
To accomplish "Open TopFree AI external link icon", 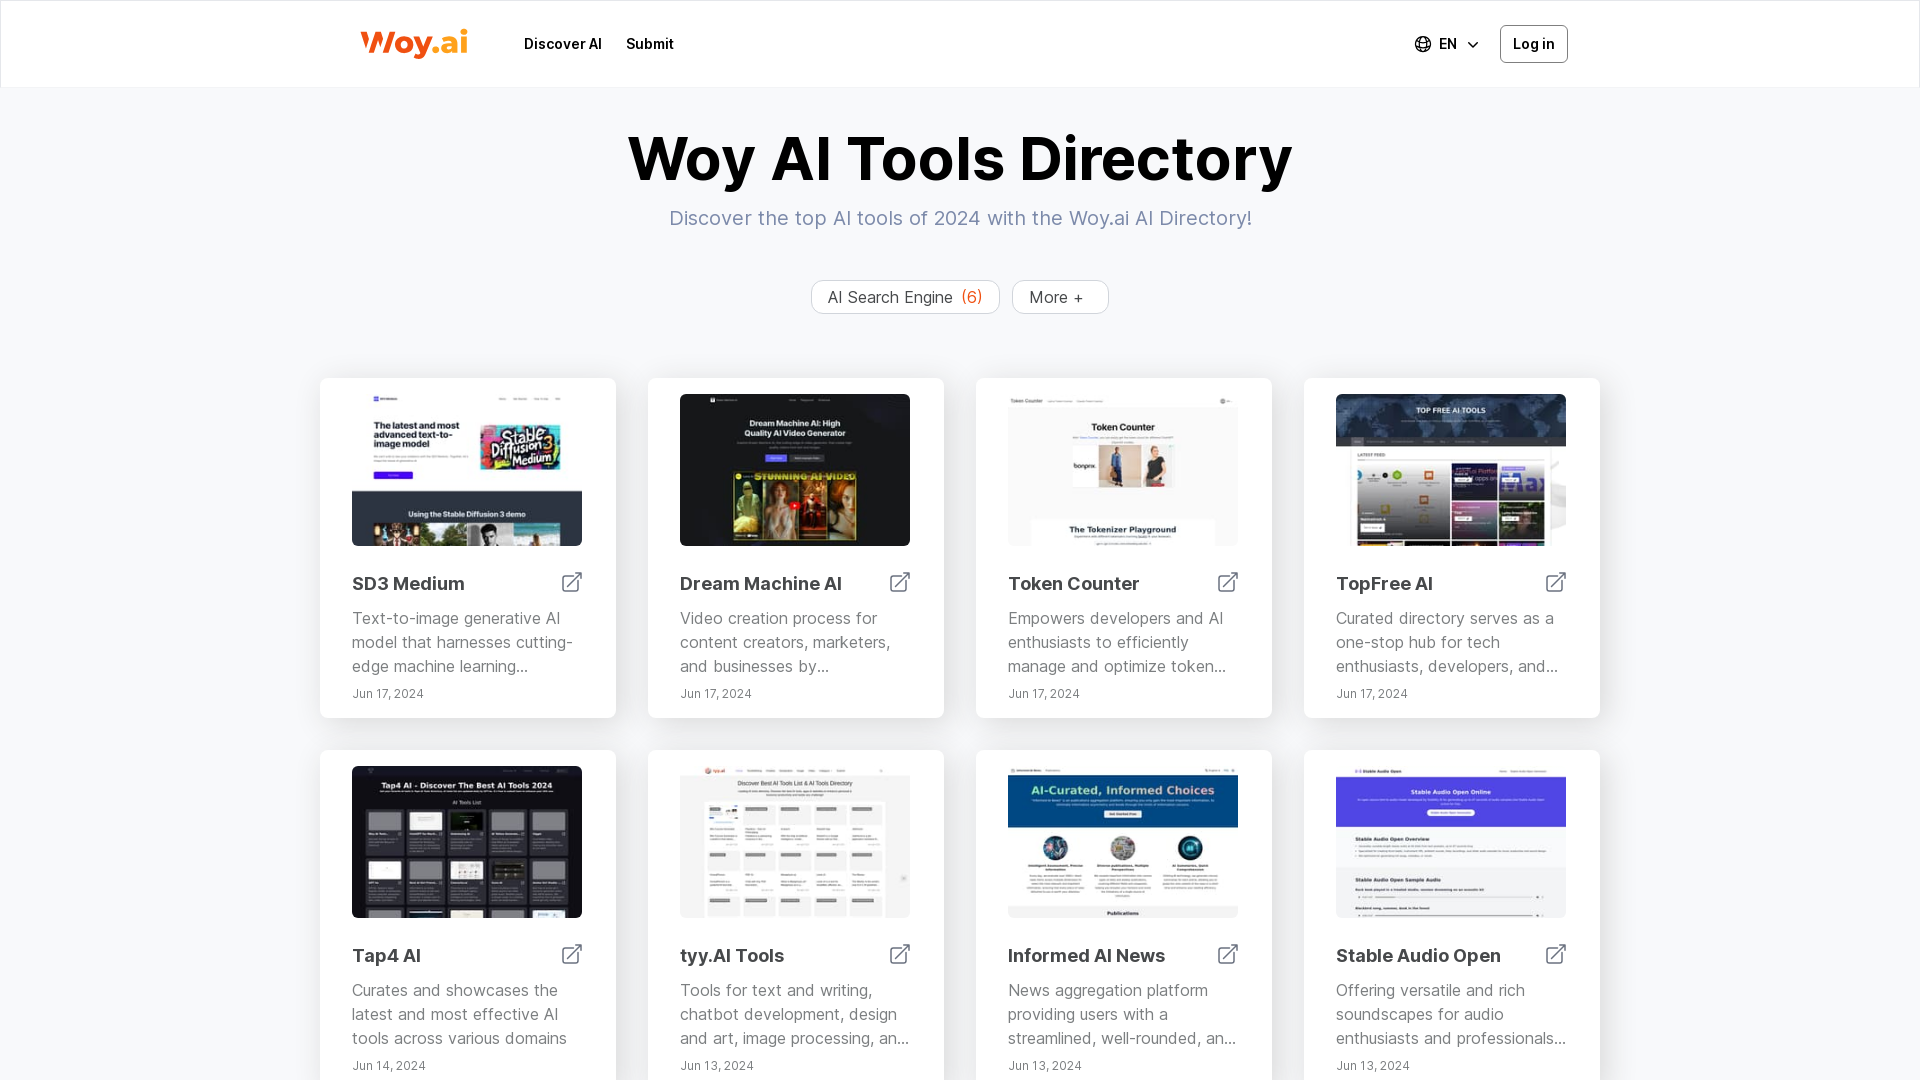I will (x=1555, y=582).
